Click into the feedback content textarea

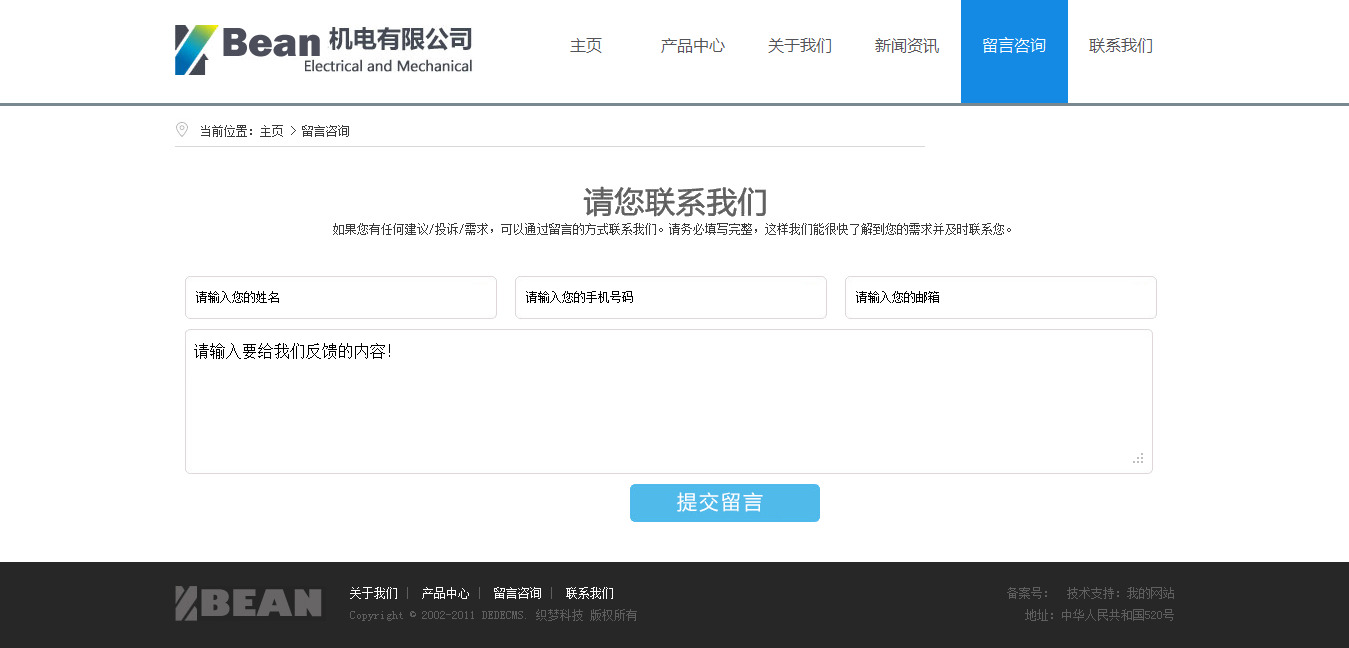pos(668,402)
